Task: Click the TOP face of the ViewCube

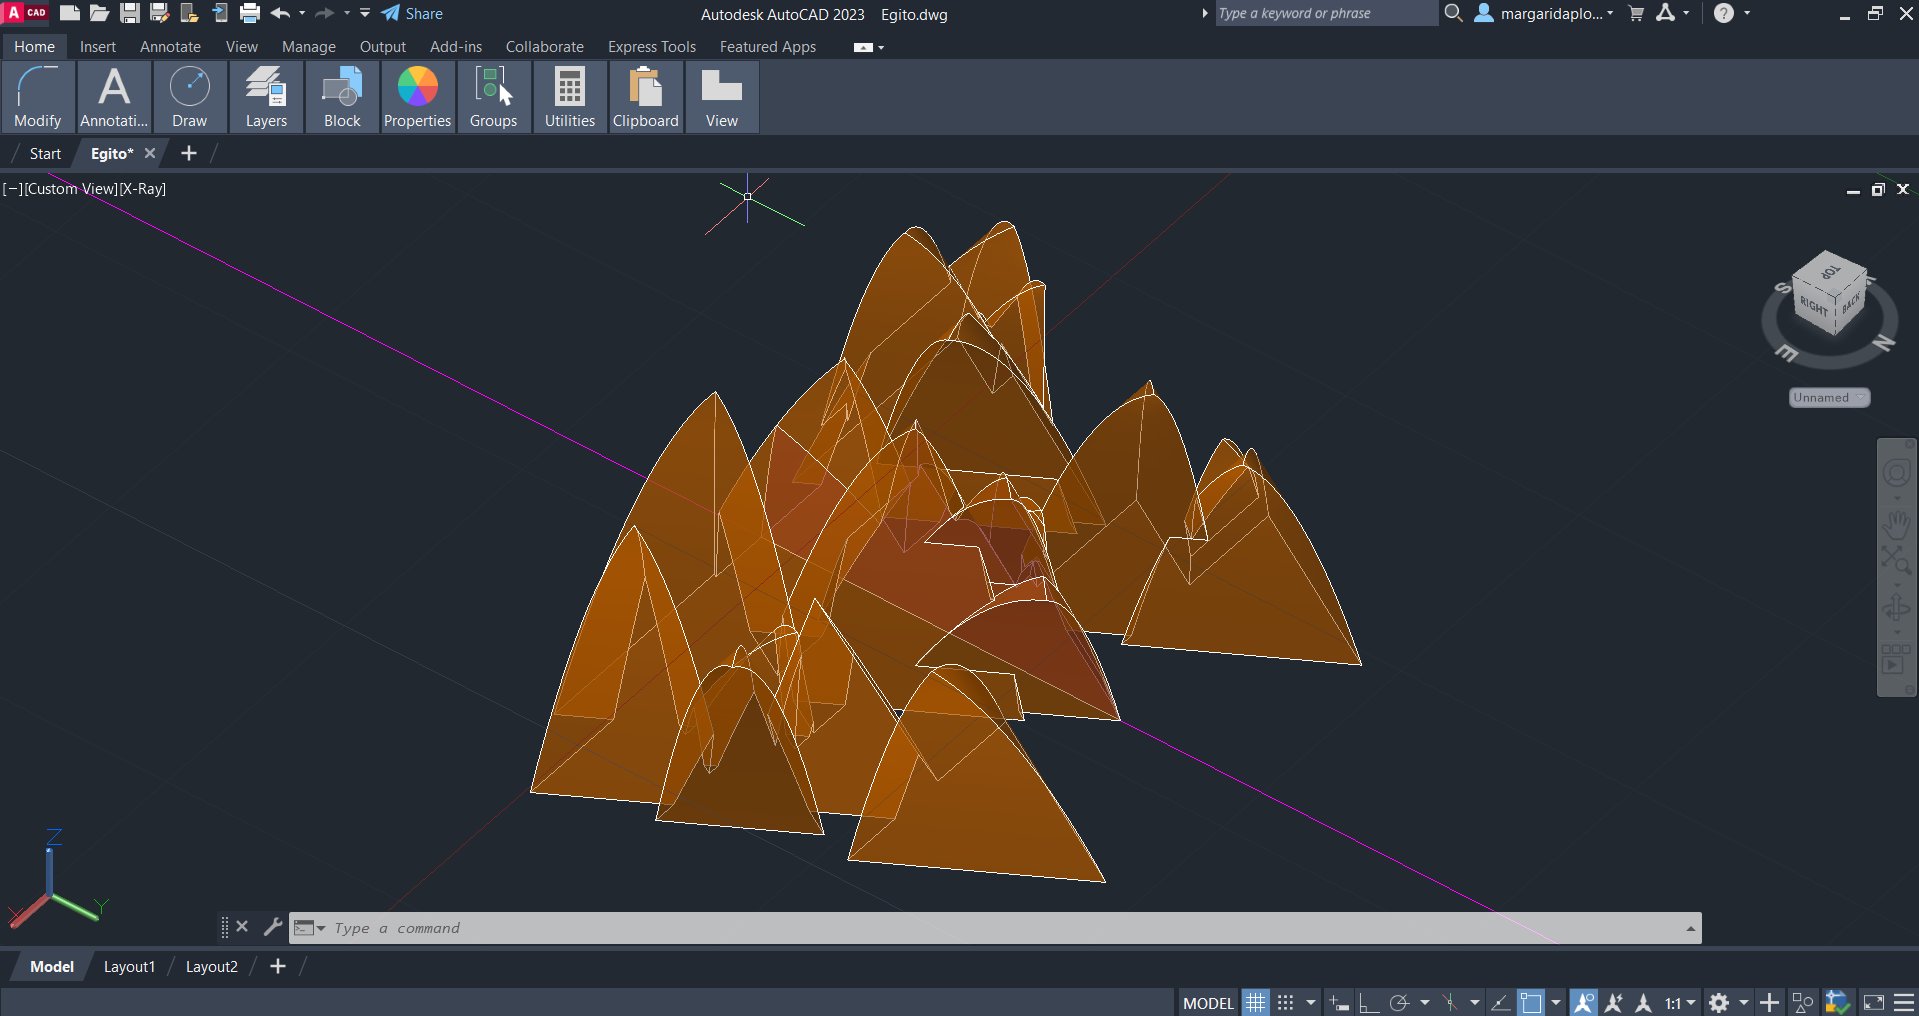Action: 1830,272
